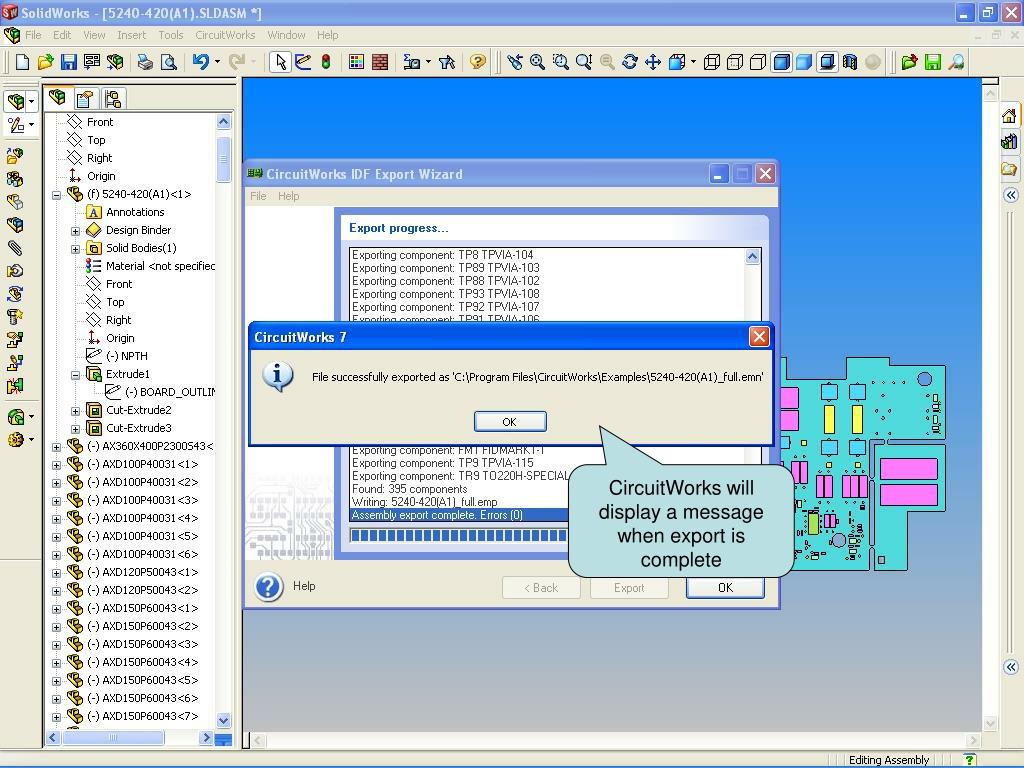Open Help menu in the IDF Export Wizard
1024x768 pixels.
(288, 196)
